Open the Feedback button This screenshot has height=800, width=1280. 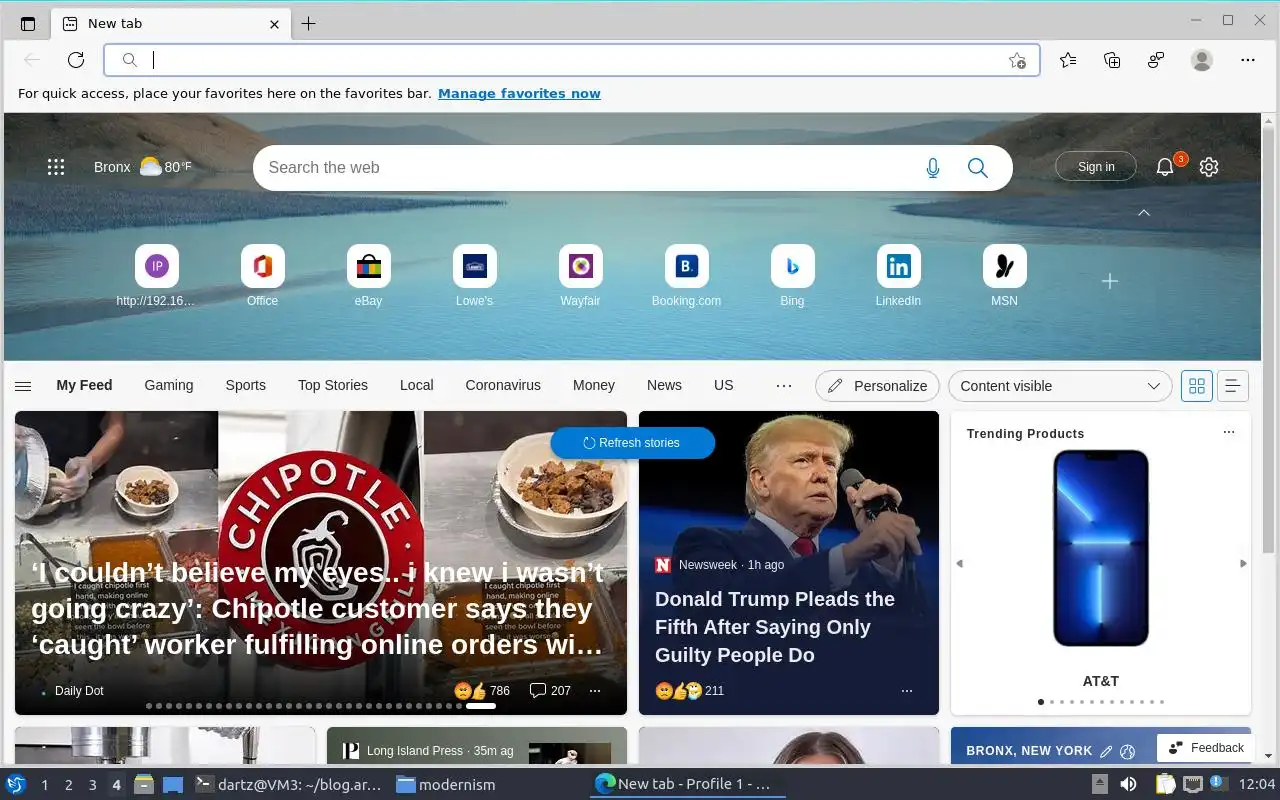(1206, 747)
